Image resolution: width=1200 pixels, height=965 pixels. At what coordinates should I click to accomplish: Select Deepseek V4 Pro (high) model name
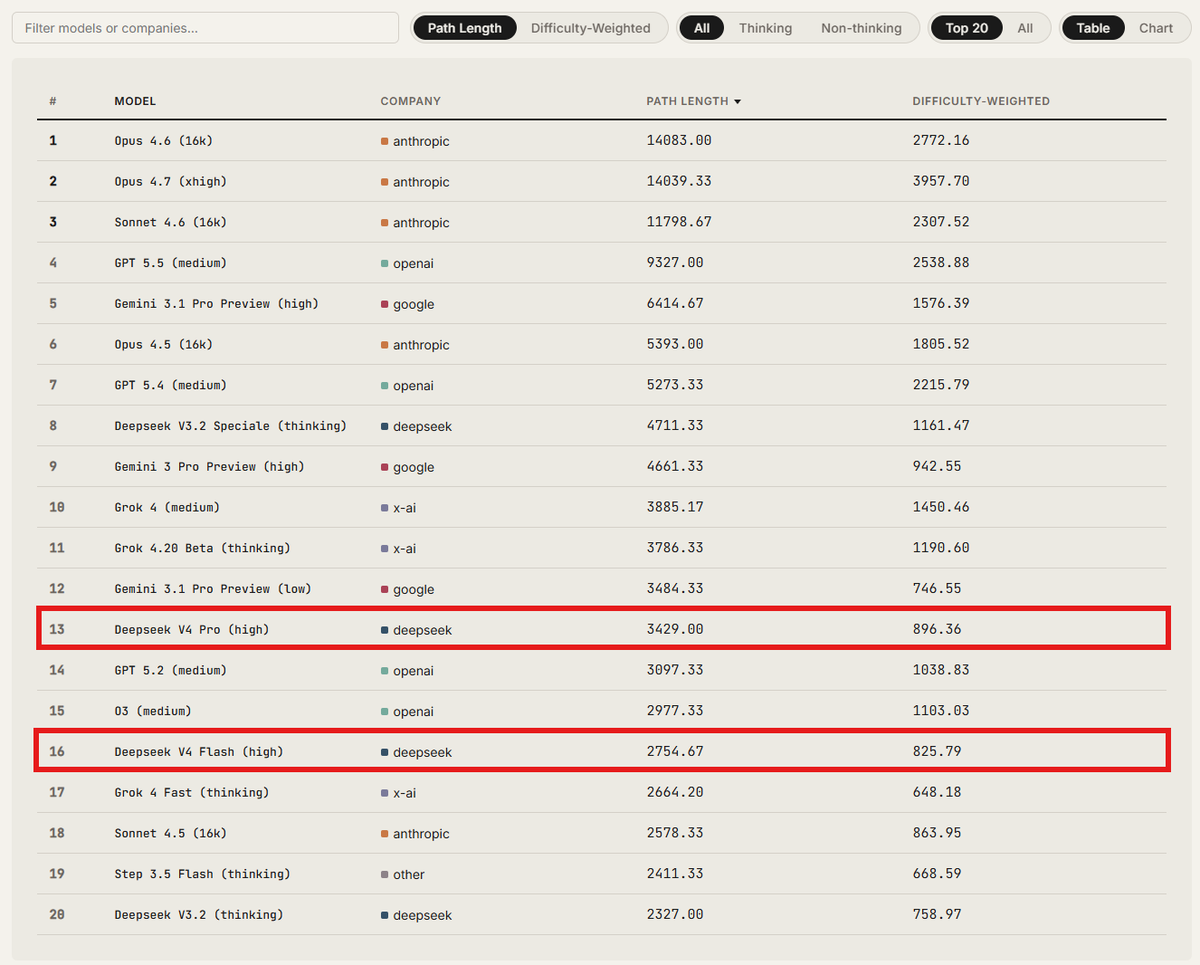click(191, 630)
